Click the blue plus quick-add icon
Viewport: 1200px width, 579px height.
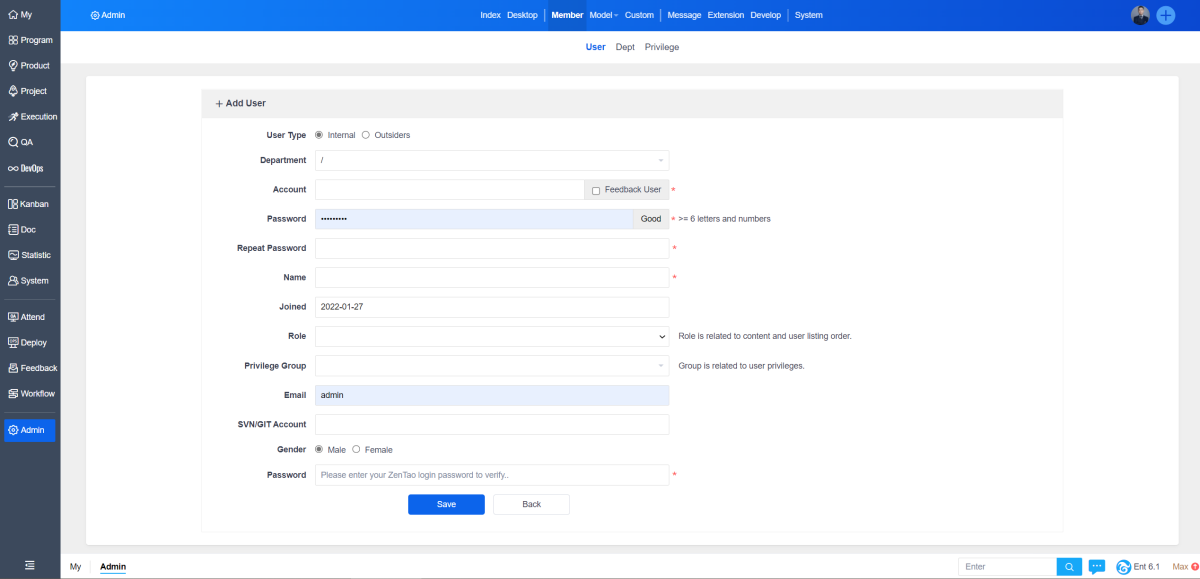[1165, 15]
